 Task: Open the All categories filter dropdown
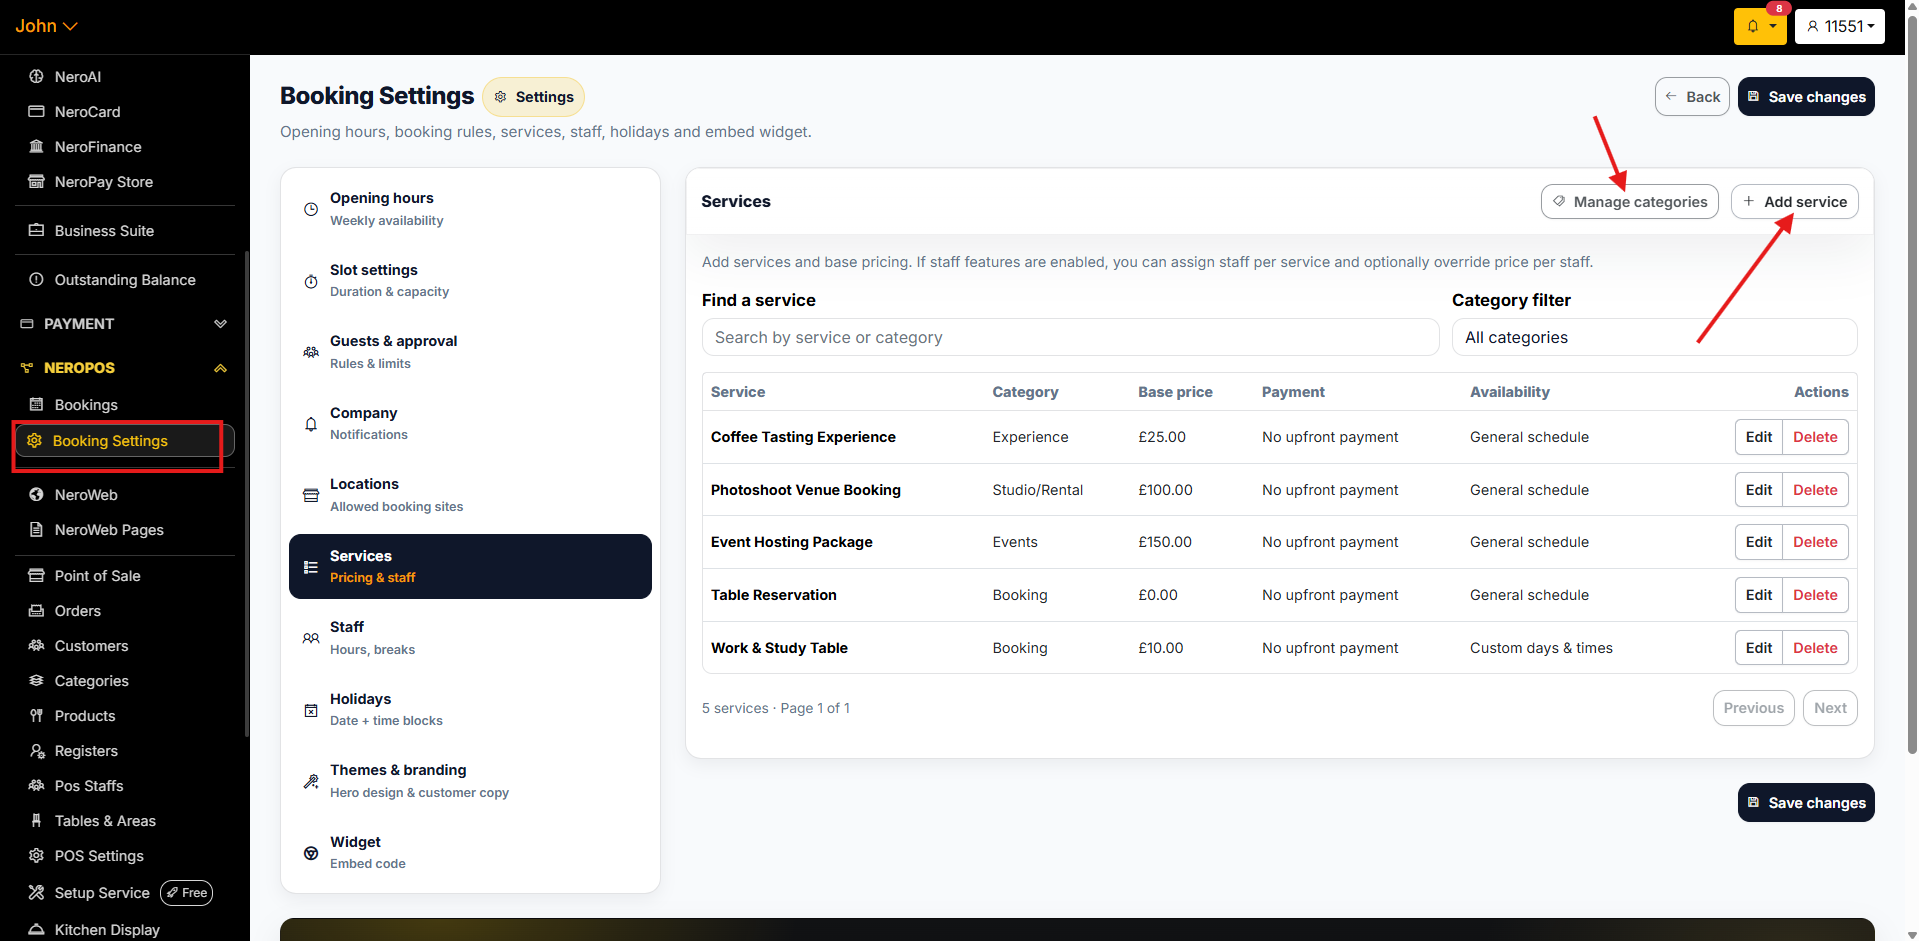click(x=1653, y=338)
